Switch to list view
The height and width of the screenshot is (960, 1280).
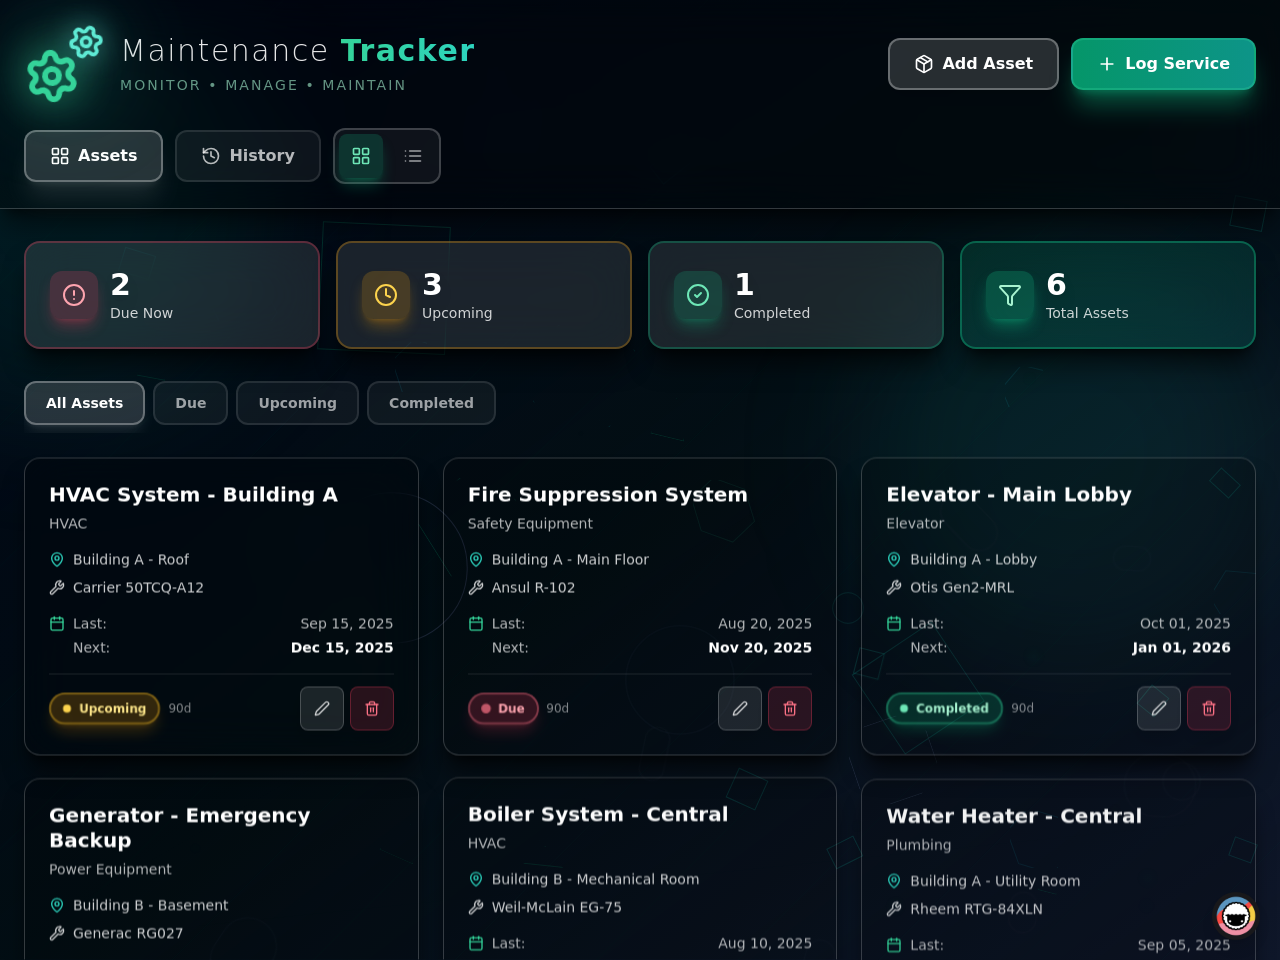click(x=413, y=156)
